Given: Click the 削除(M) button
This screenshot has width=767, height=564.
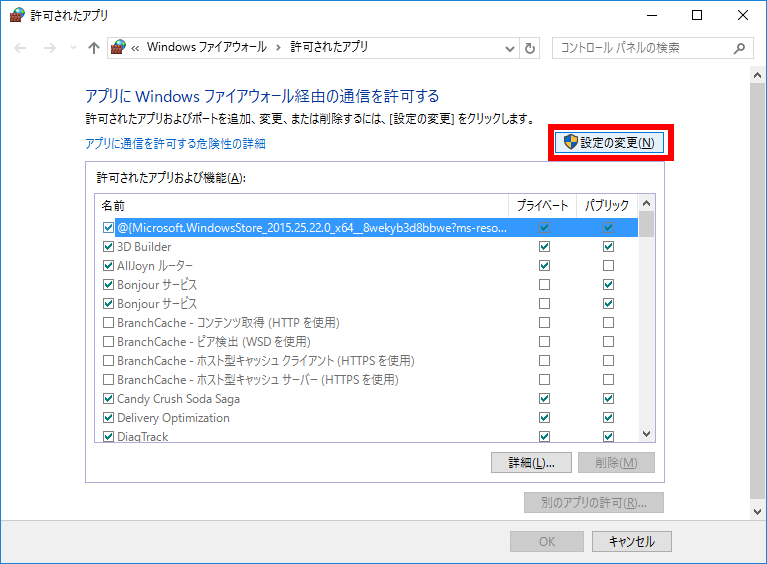Looking at the screenshot, I should 616,463.
